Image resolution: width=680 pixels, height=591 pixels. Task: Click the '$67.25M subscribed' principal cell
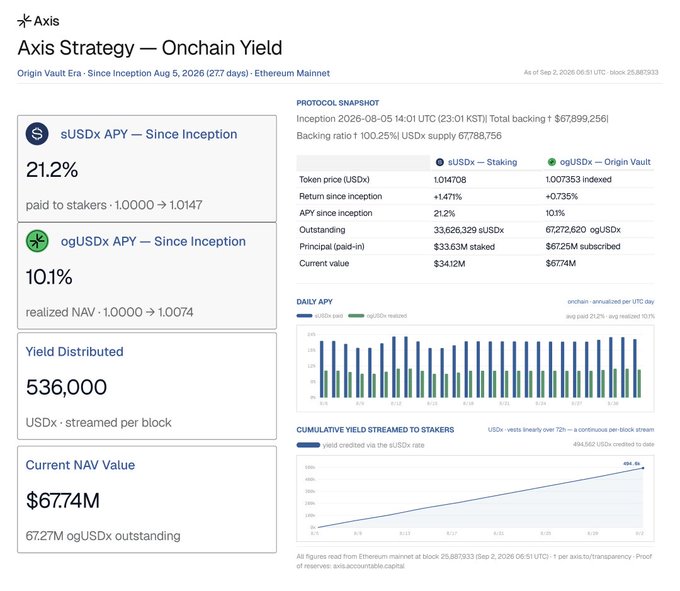(583, 247)
